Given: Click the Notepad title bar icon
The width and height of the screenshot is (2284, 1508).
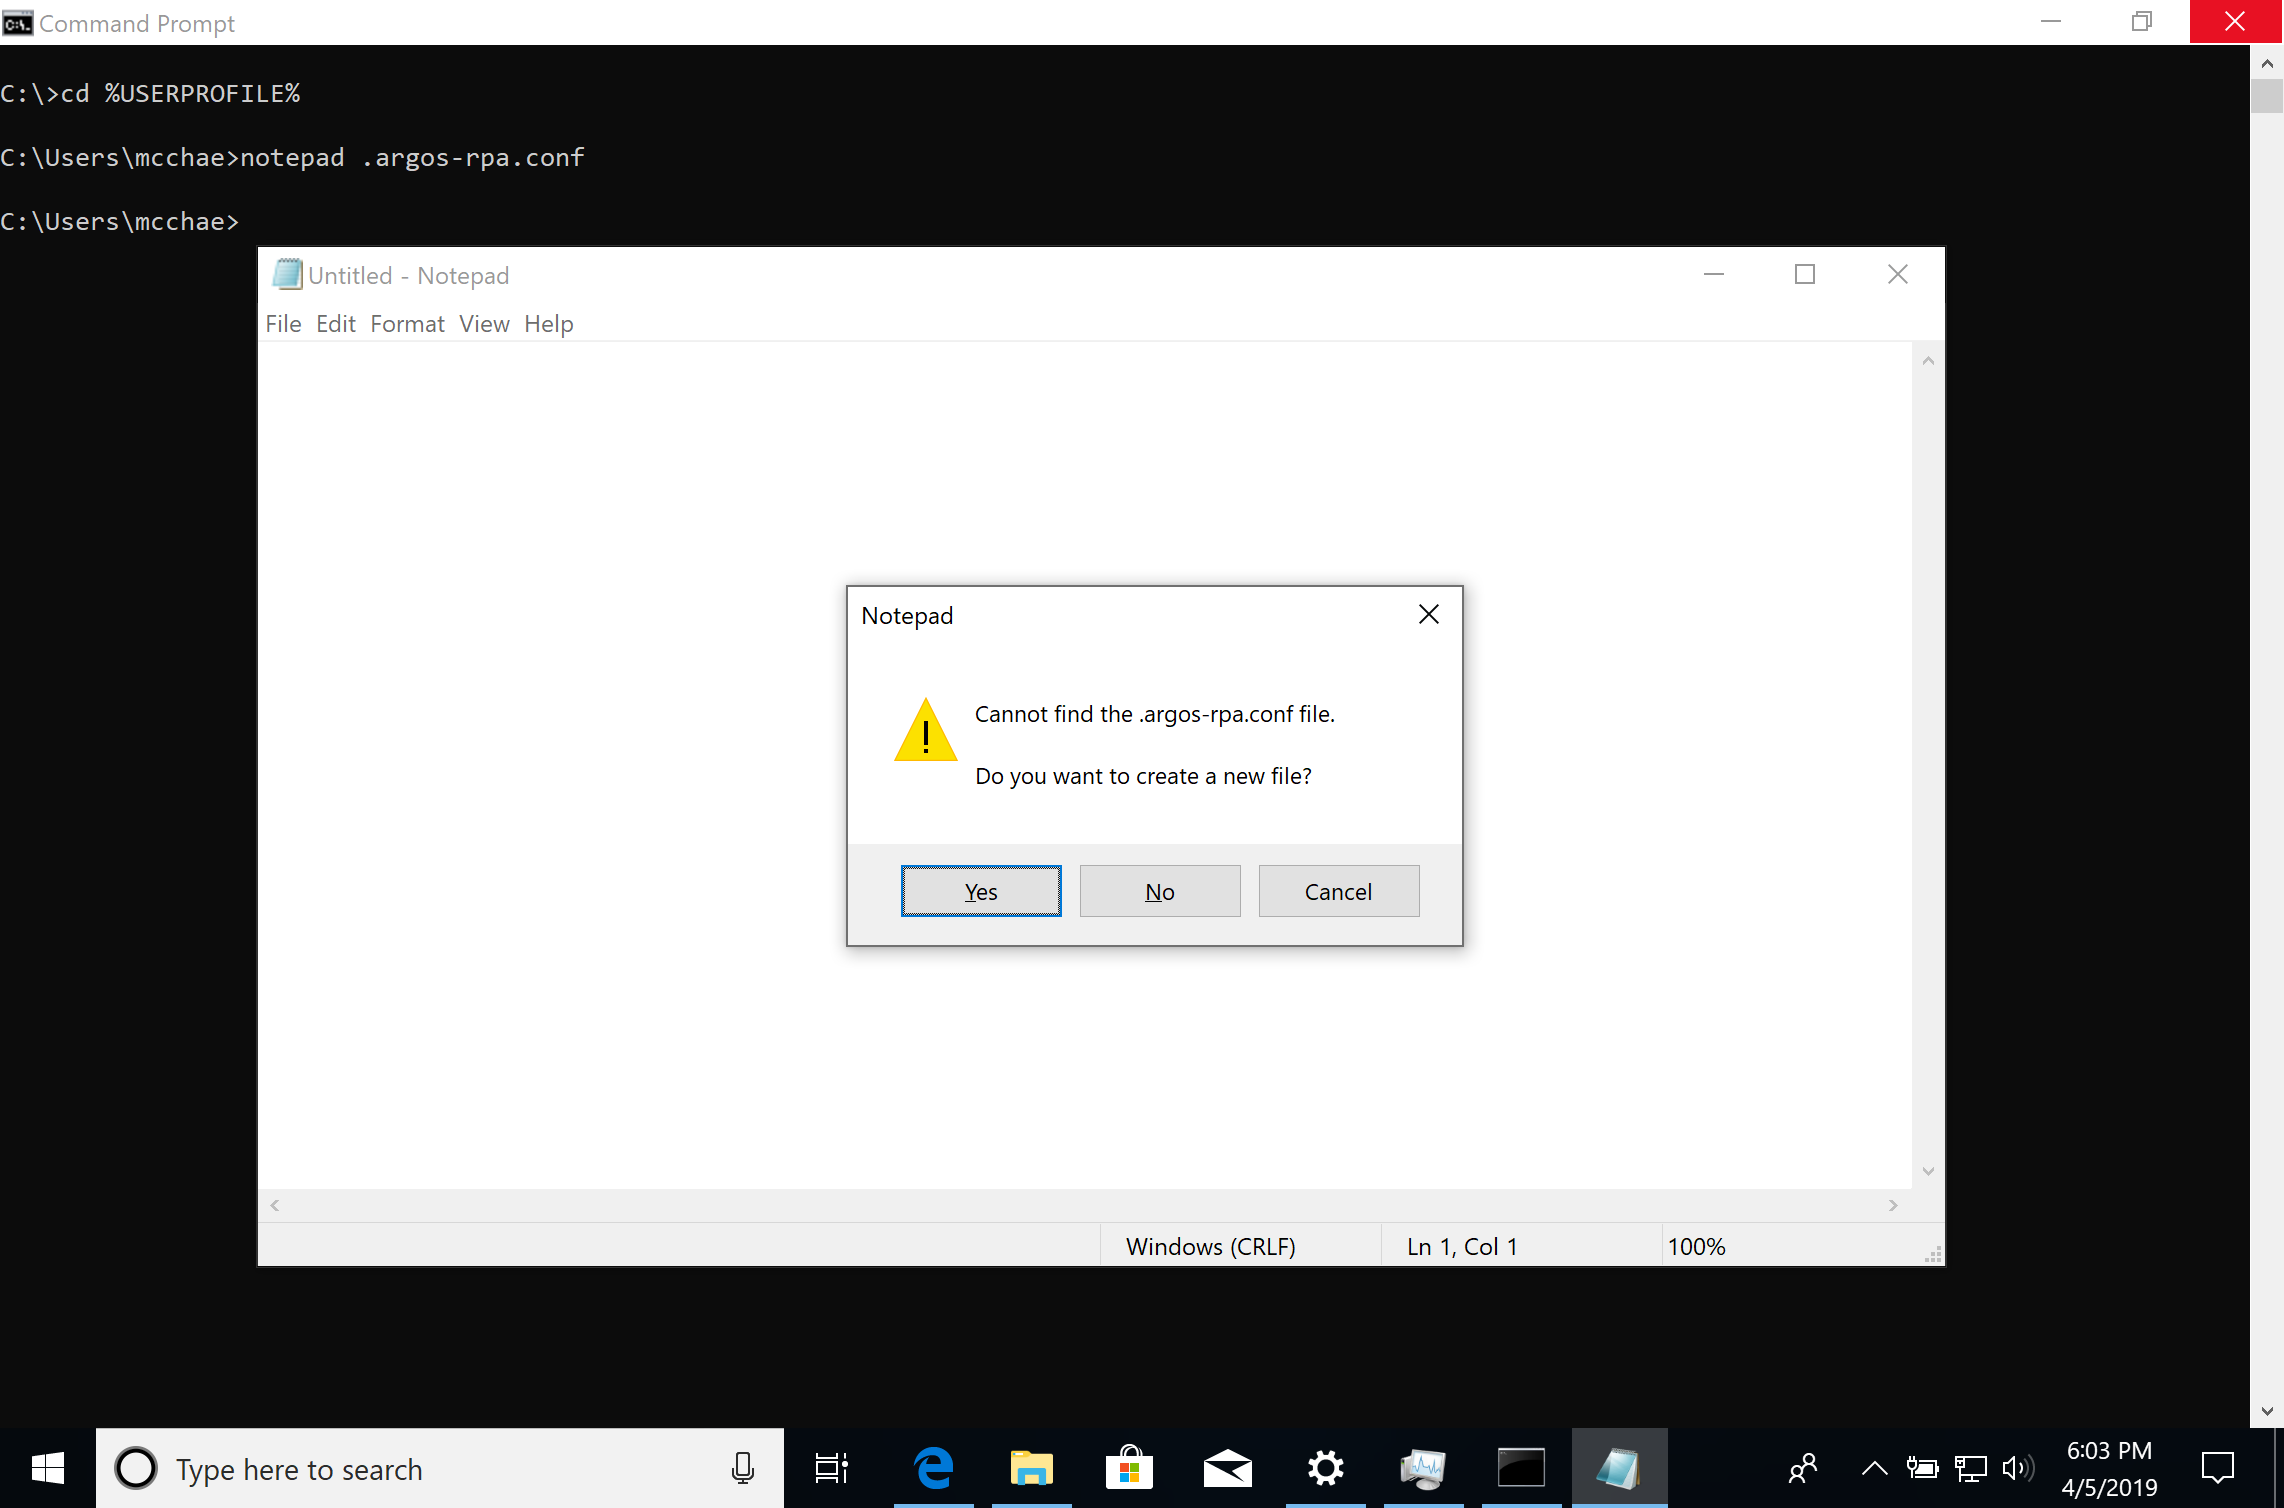Looking at the screenshot, I should click(287, 274).
